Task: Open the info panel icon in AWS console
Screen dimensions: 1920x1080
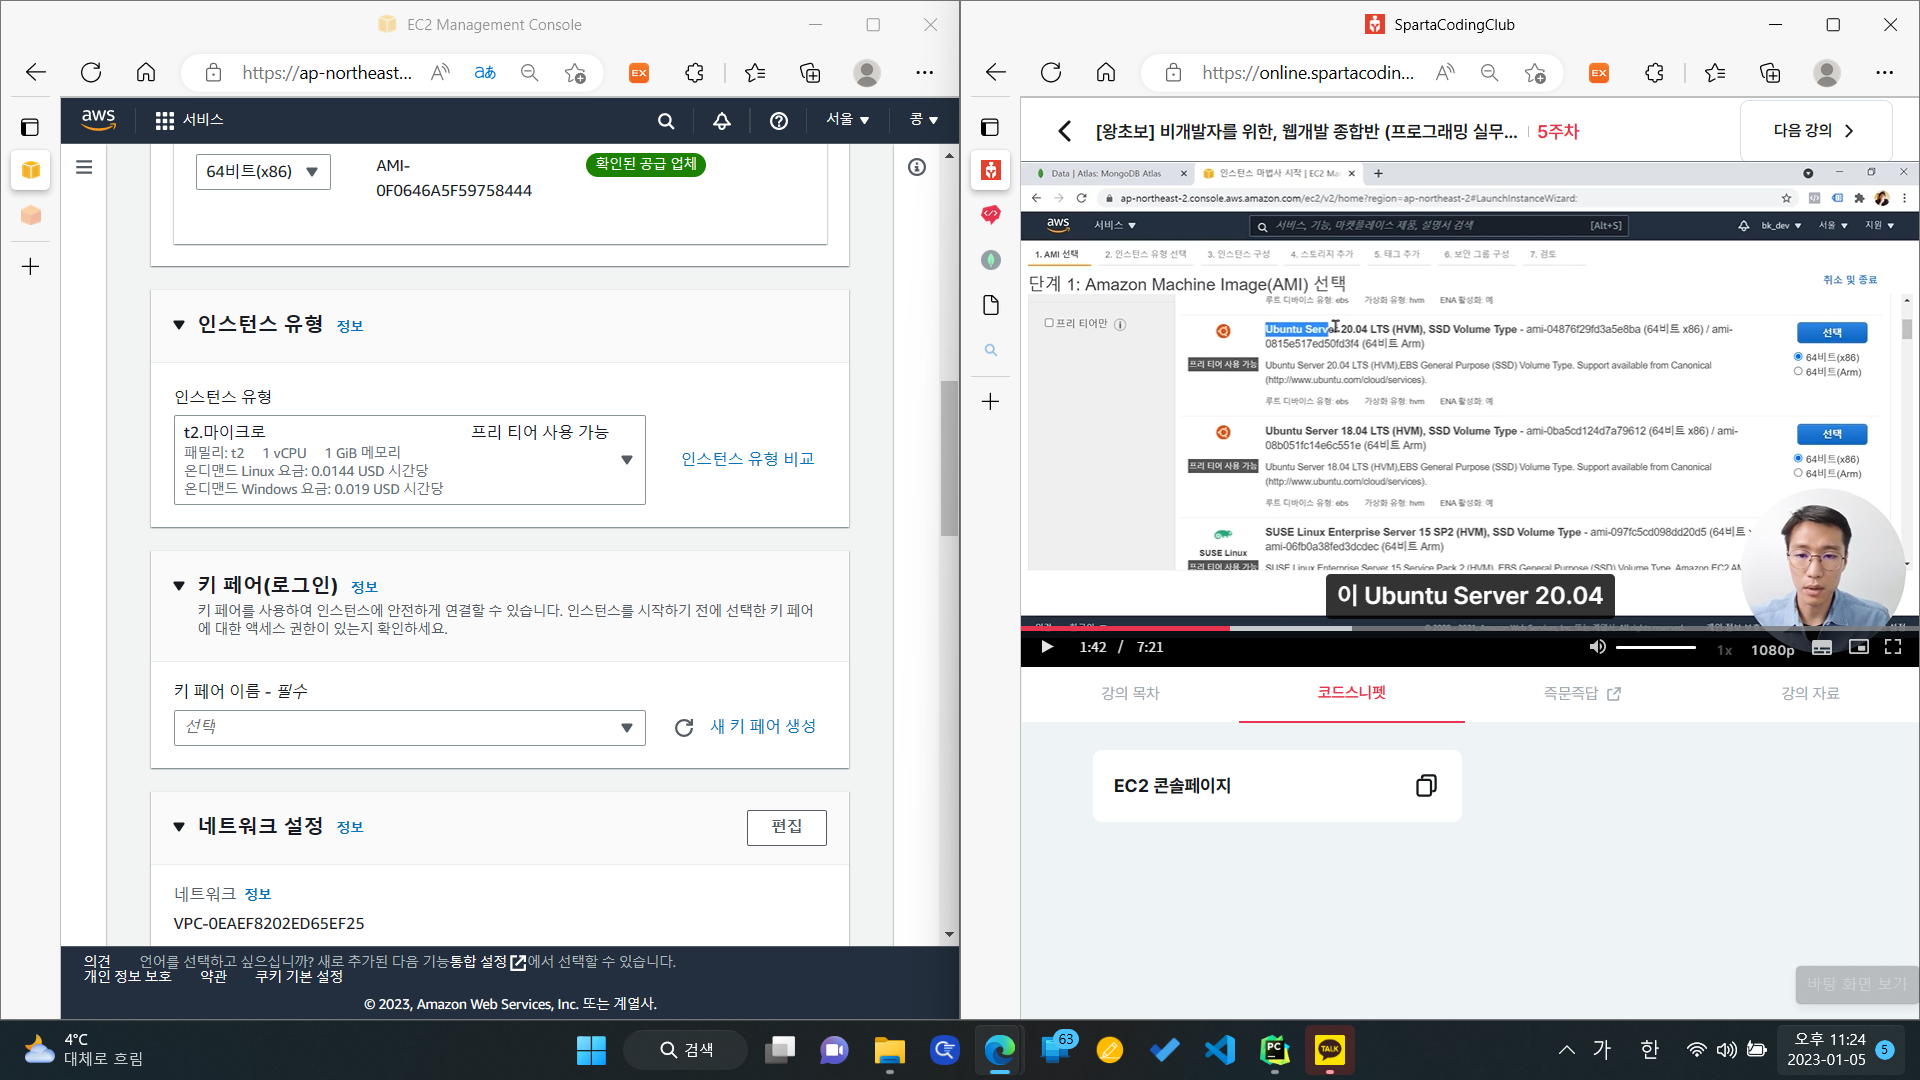Action: [917, 167]
